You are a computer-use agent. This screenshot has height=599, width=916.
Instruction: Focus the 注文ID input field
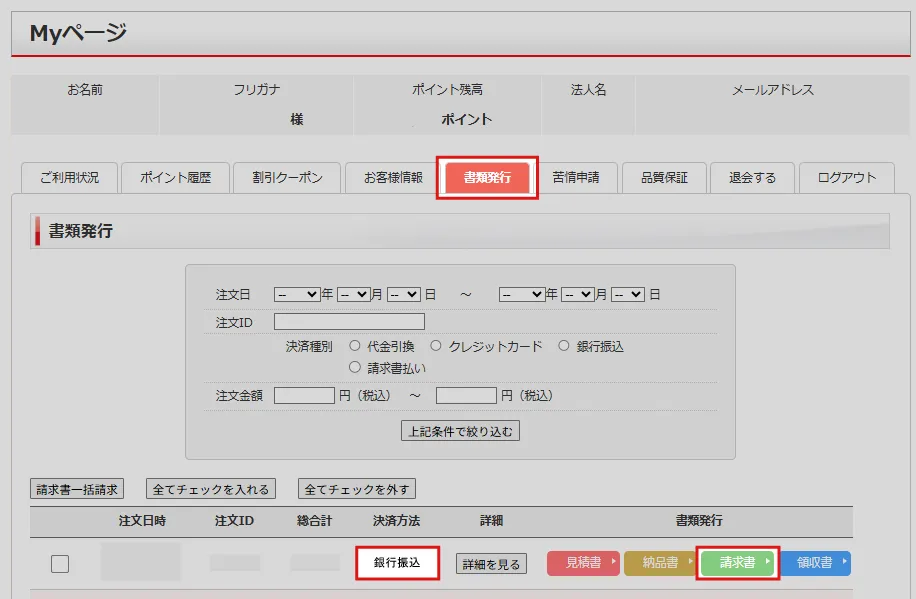(x=349, y=321)
